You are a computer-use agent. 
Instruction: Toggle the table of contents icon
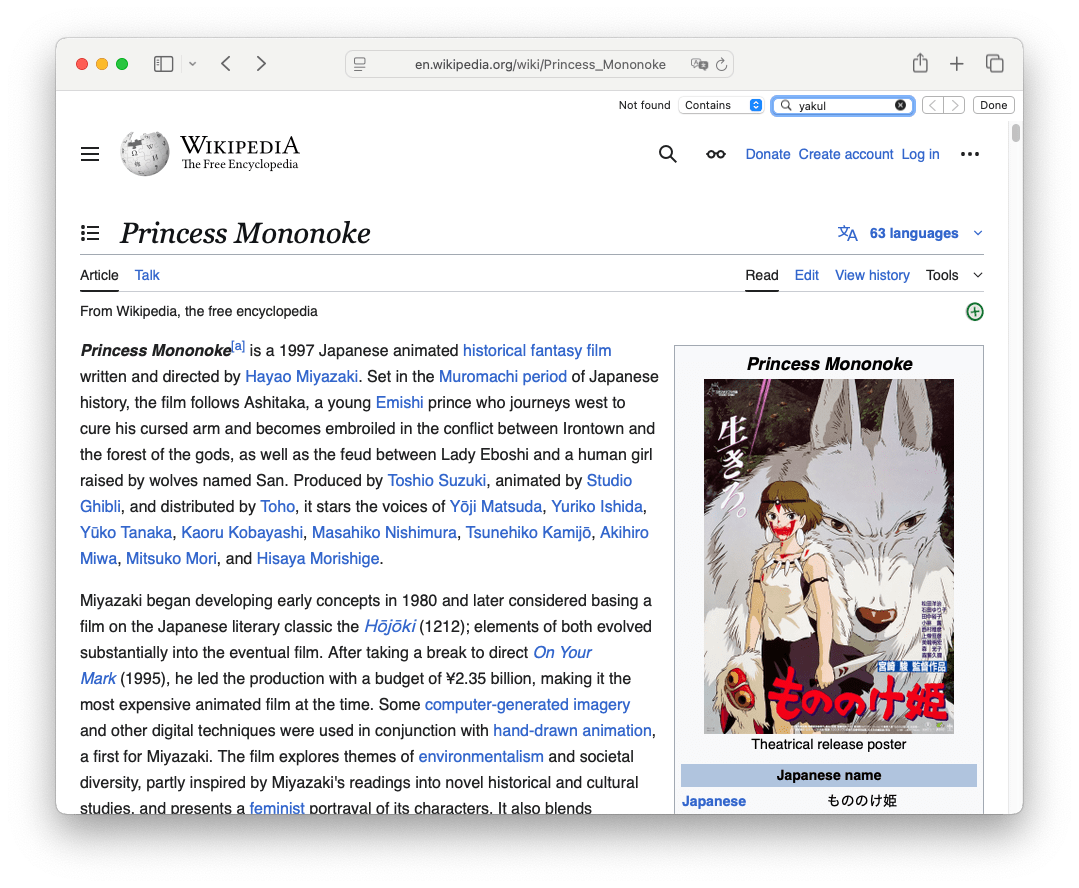(90, 233)
